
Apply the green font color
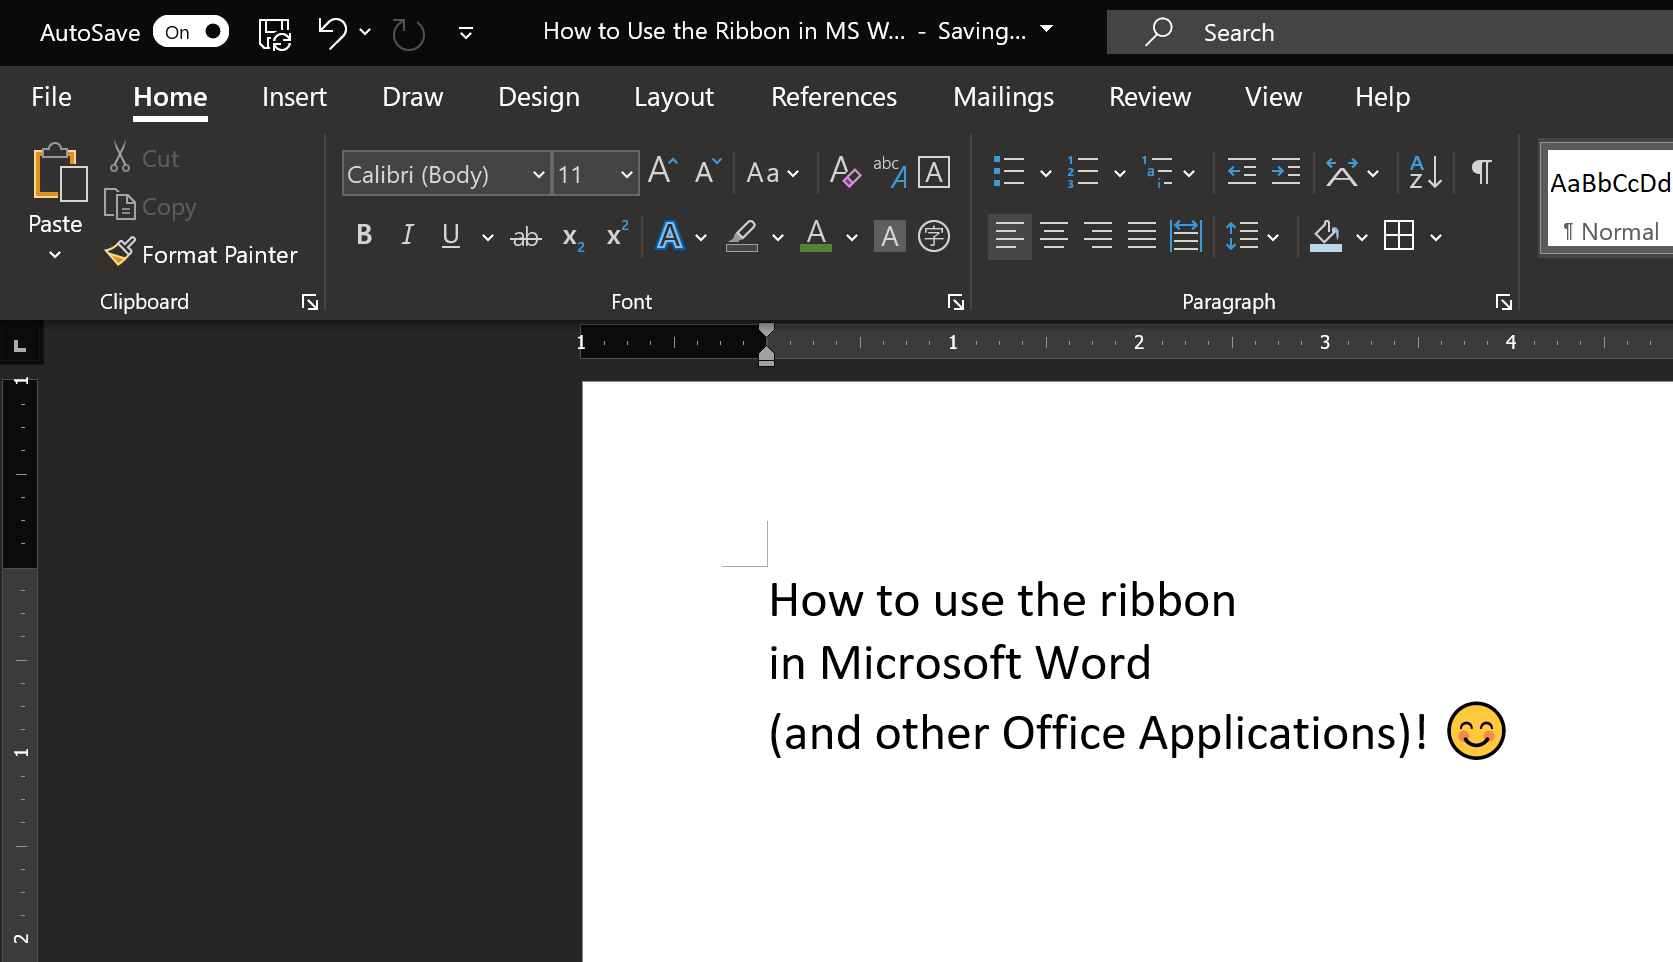(816, 236)
